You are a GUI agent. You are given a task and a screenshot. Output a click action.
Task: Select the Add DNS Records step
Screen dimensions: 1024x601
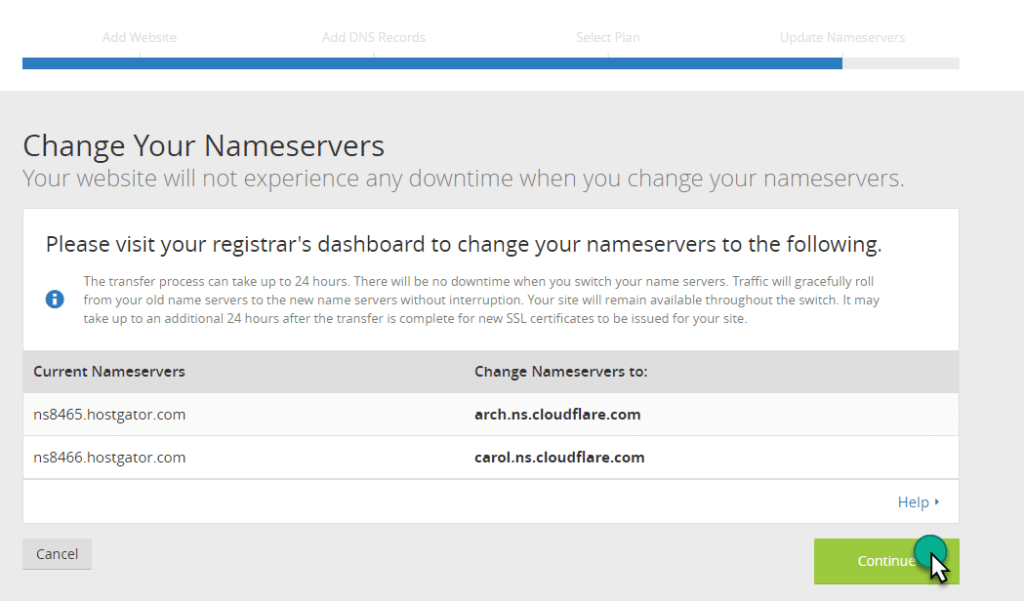[374, 37]
